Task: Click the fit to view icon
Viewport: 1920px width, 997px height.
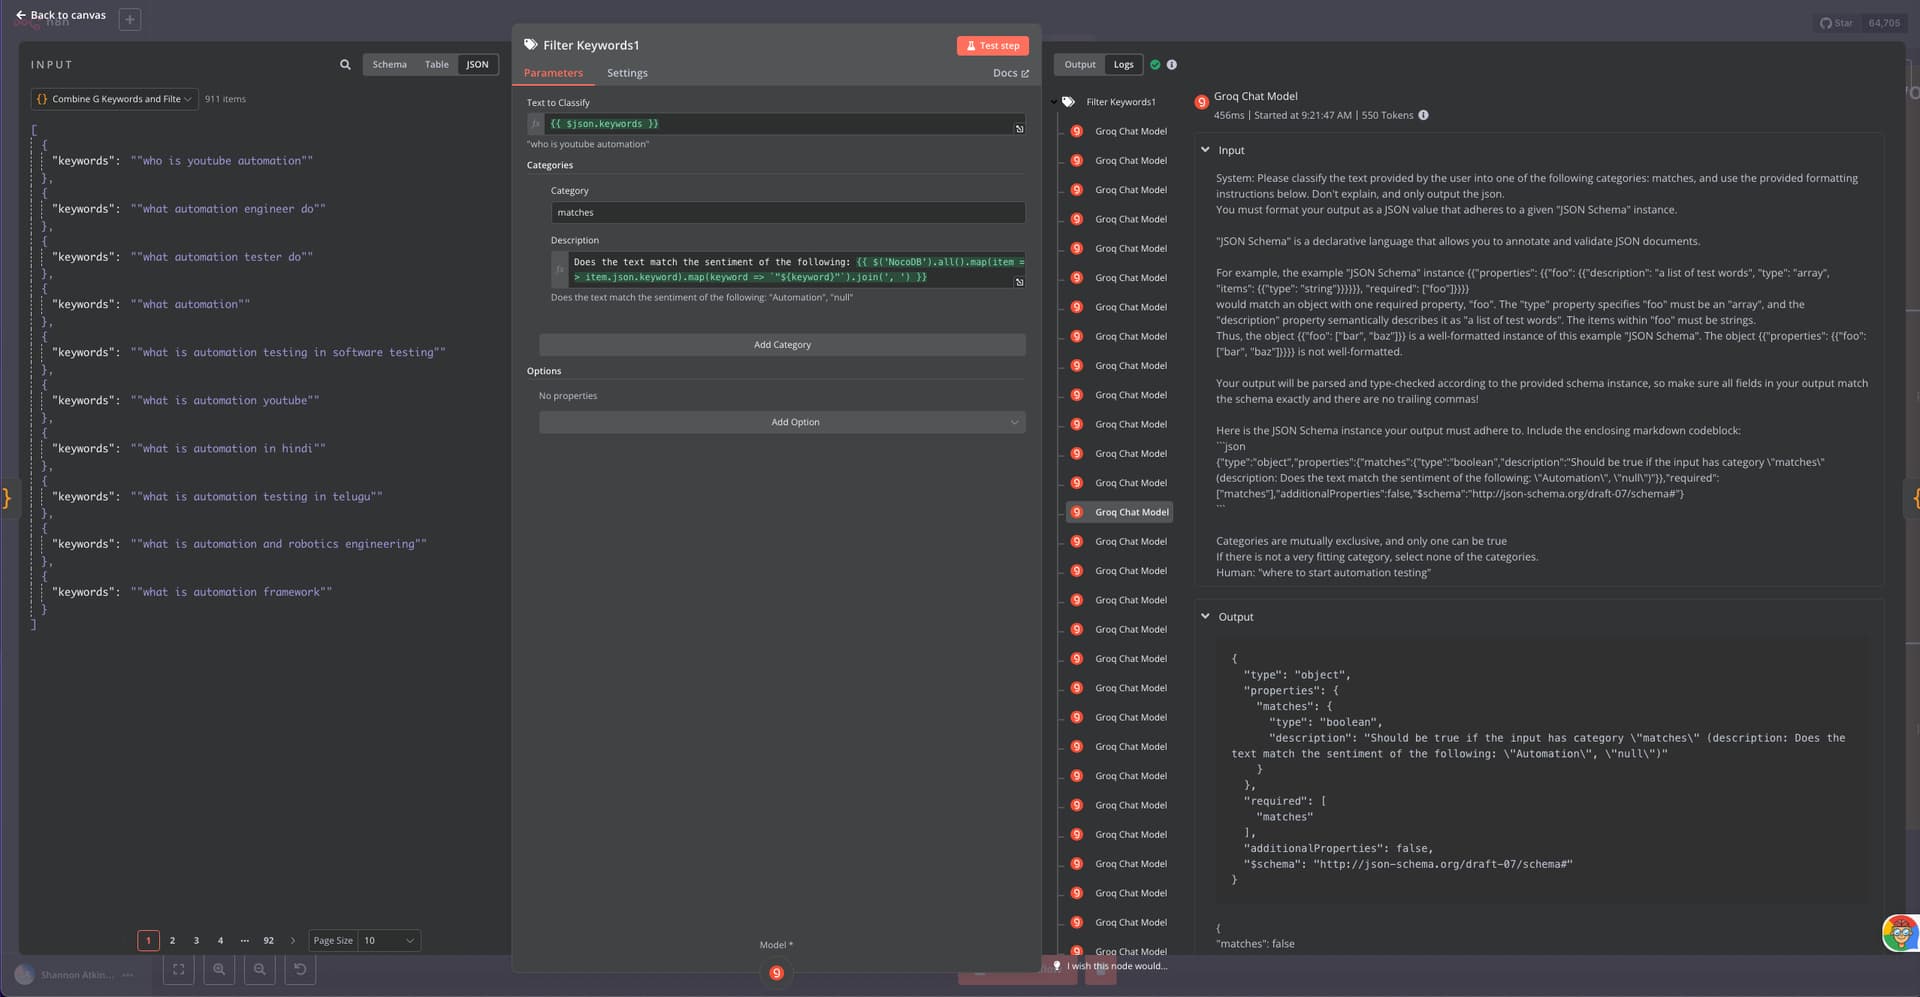Action: point(178,969)
